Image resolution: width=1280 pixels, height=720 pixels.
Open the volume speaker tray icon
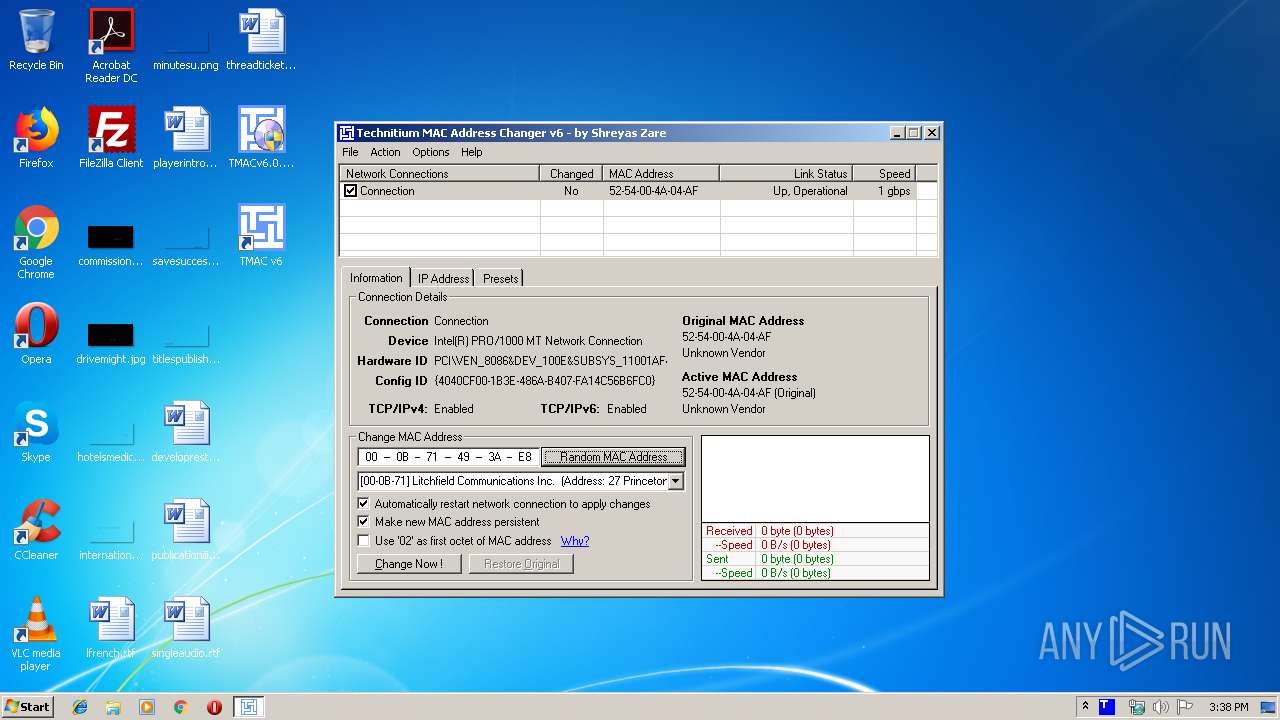pos(1161,707)
